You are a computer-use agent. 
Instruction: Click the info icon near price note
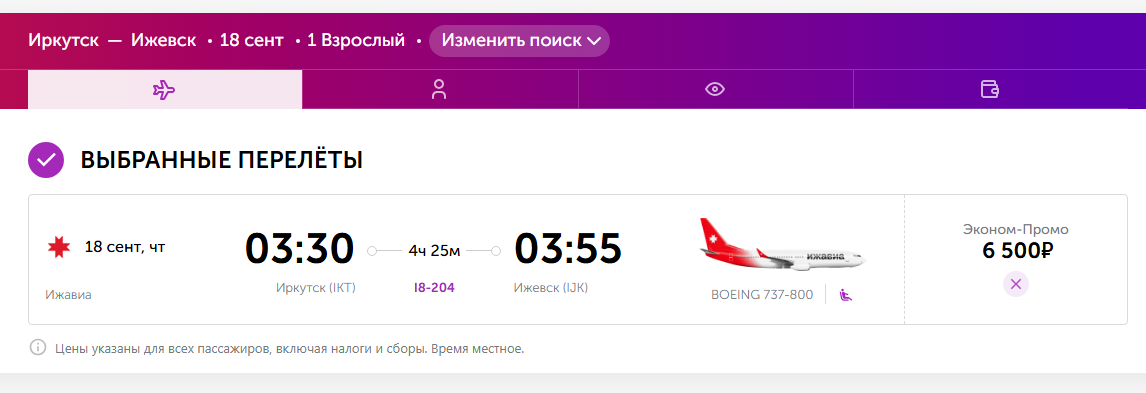click(x=37, y=348)
